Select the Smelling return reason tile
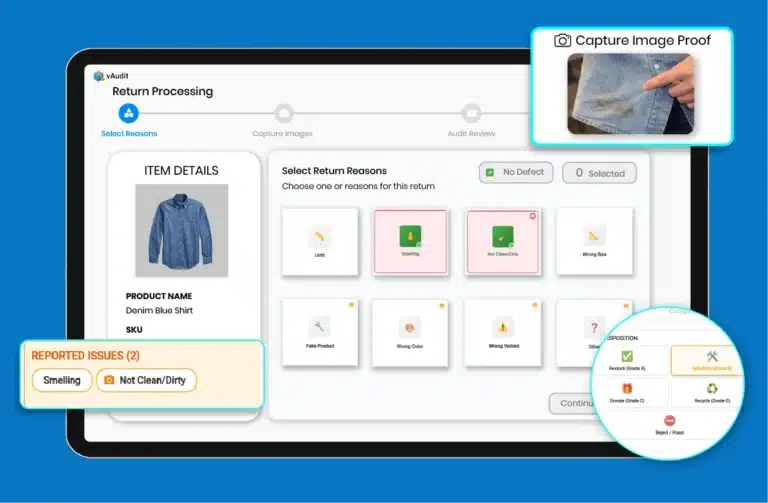The width and height of the screenshot is (768, 503). pyautogui.click(x=411, y=240)
